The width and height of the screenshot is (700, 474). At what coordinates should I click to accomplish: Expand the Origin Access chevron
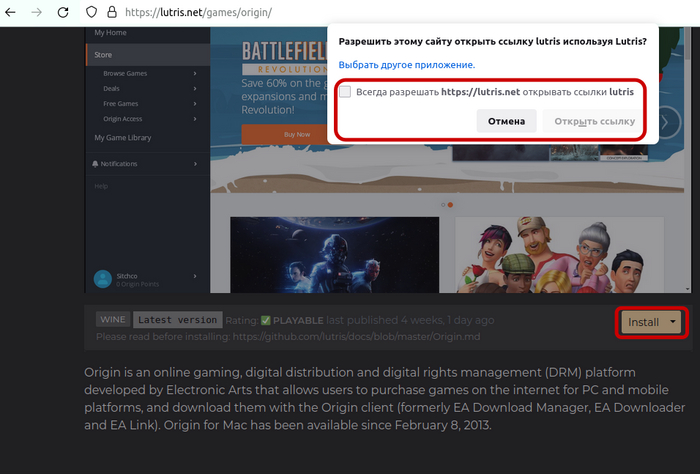[x=195, y=119]
